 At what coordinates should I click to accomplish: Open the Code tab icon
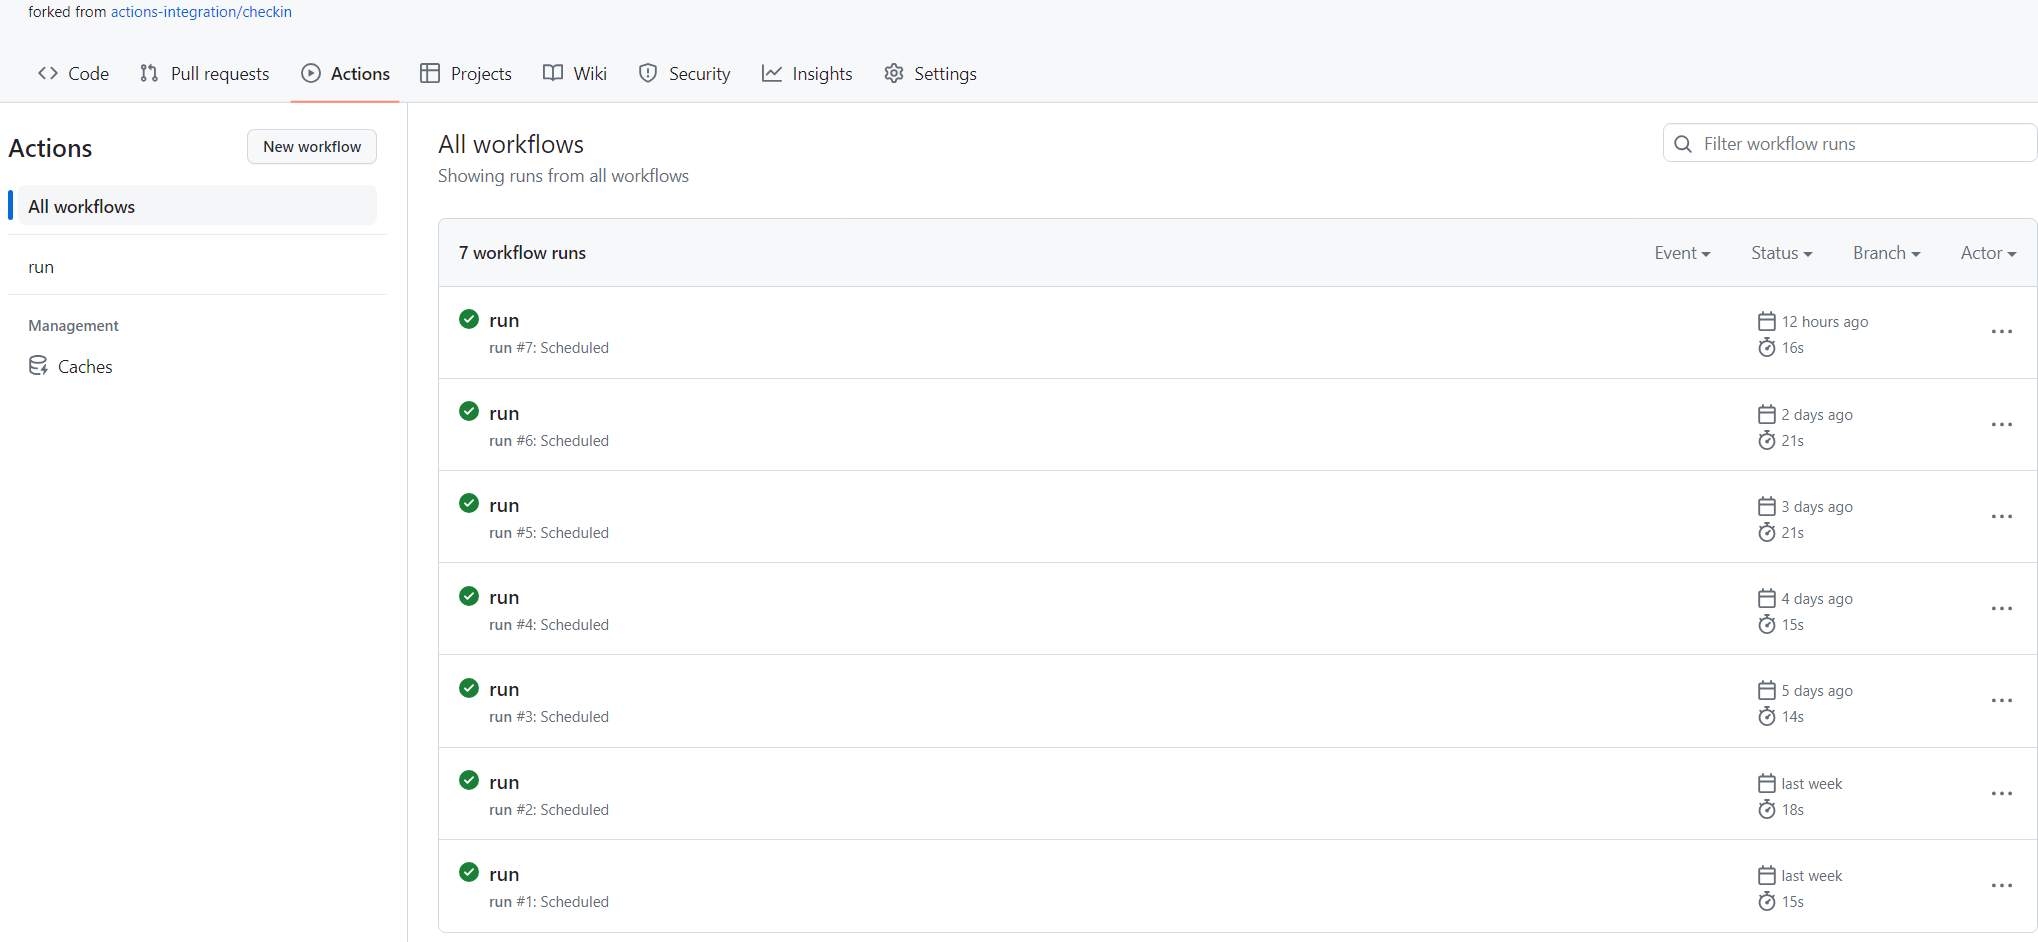point(47,73)
